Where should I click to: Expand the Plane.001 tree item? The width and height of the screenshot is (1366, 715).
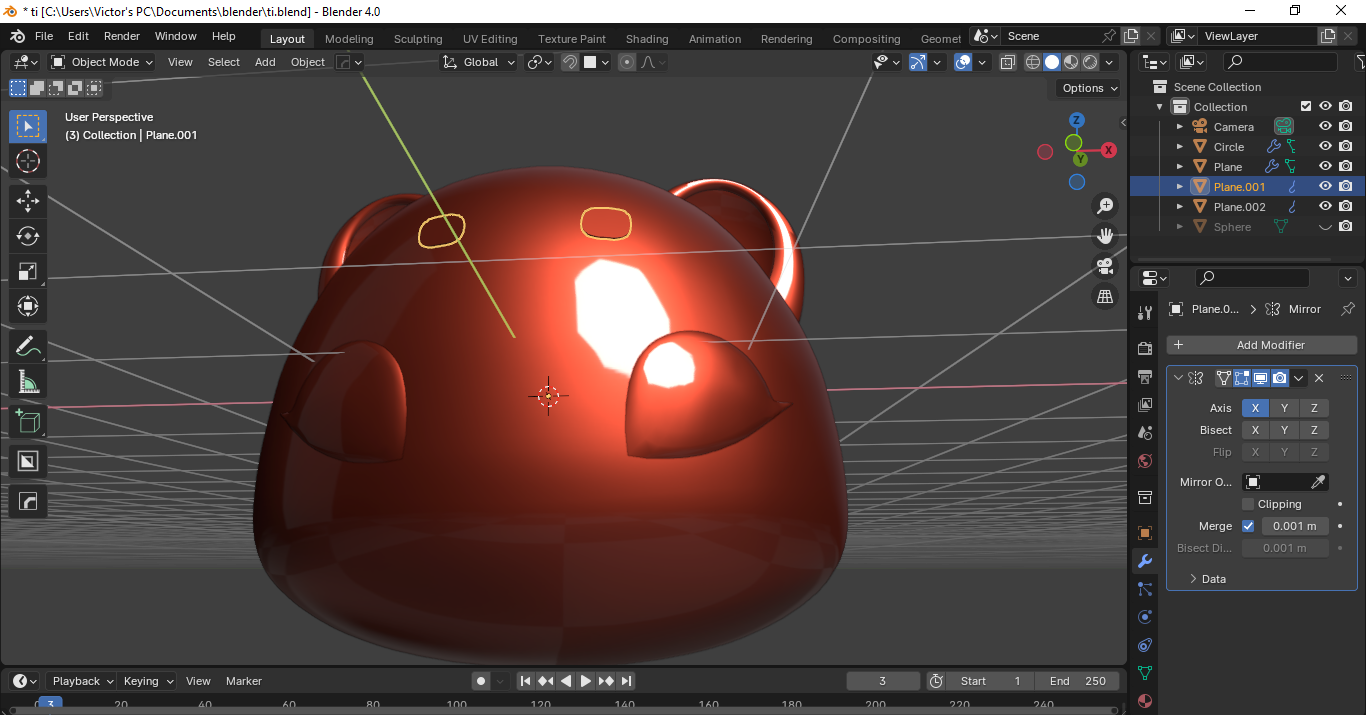tap(1180, 187)
